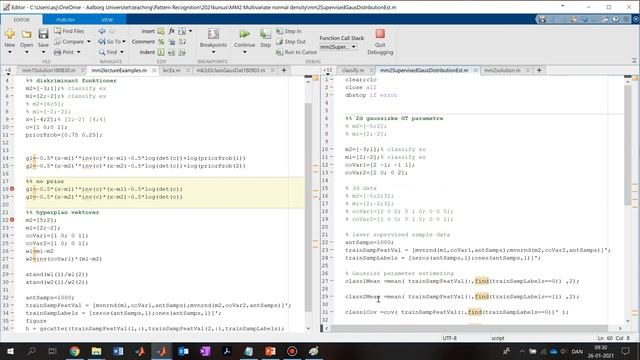Close the mm2lectureExamples.m tab
The height and width of the screenshot is (360, 640).
pyautogui.click(x=154, y=70)
